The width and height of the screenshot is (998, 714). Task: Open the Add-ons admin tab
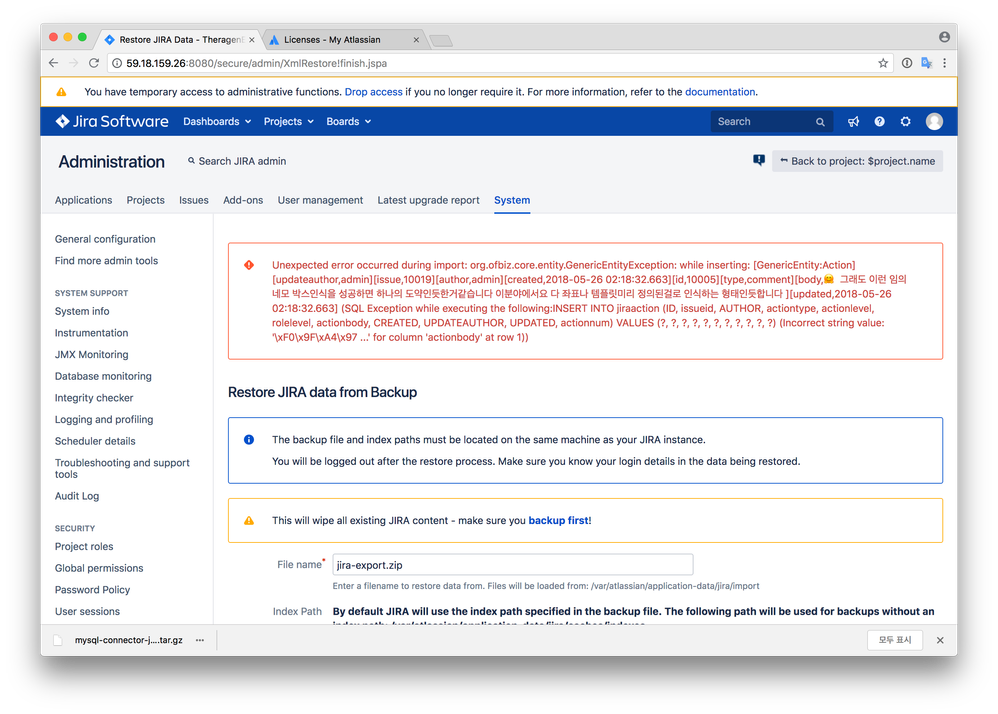243,200
